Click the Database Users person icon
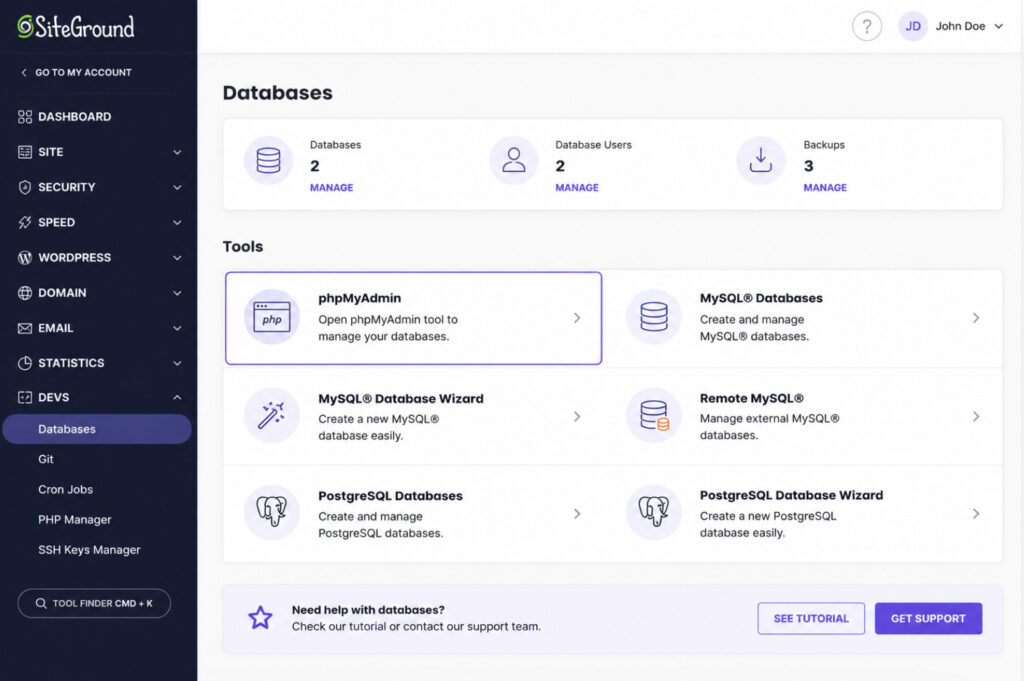 tap(514, 161)
